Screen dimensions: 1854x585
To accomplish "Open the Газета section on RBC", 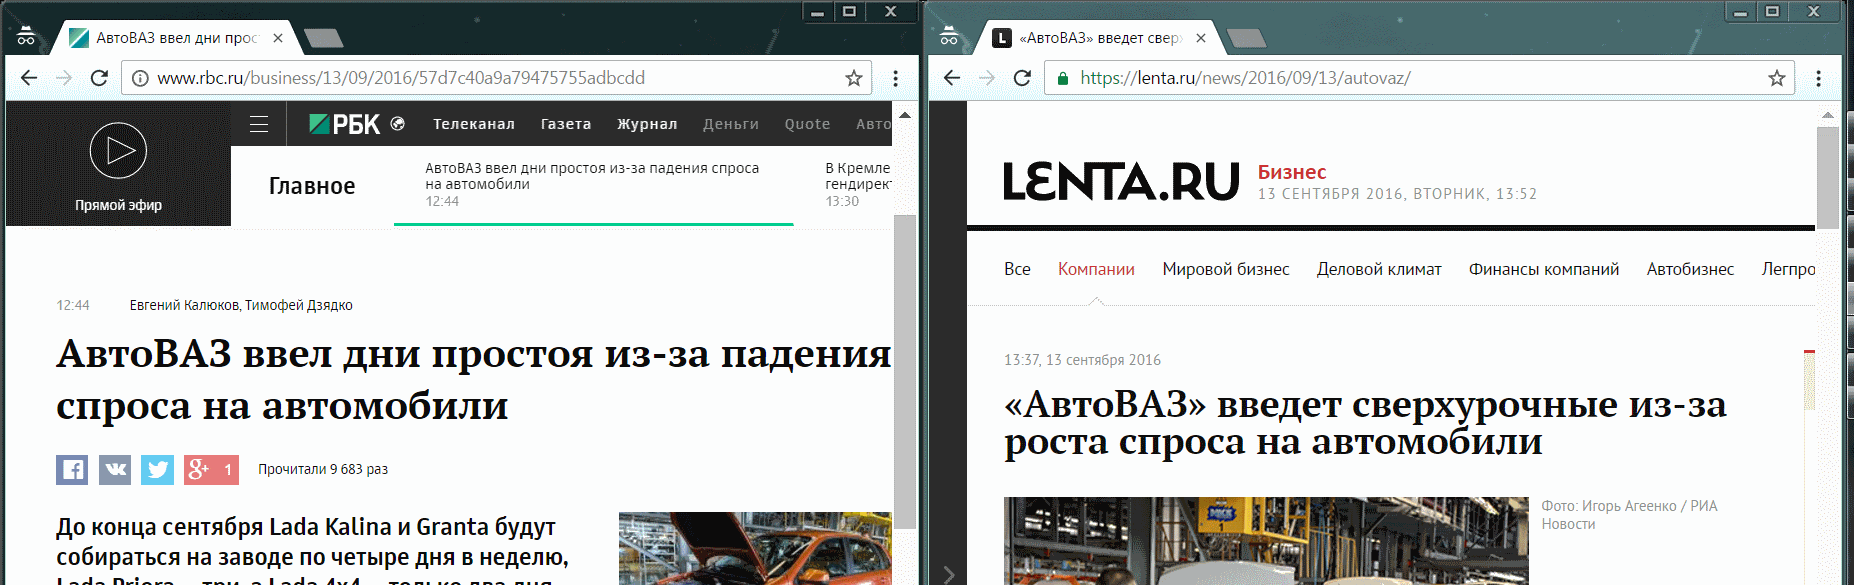I will pos(566,124).
